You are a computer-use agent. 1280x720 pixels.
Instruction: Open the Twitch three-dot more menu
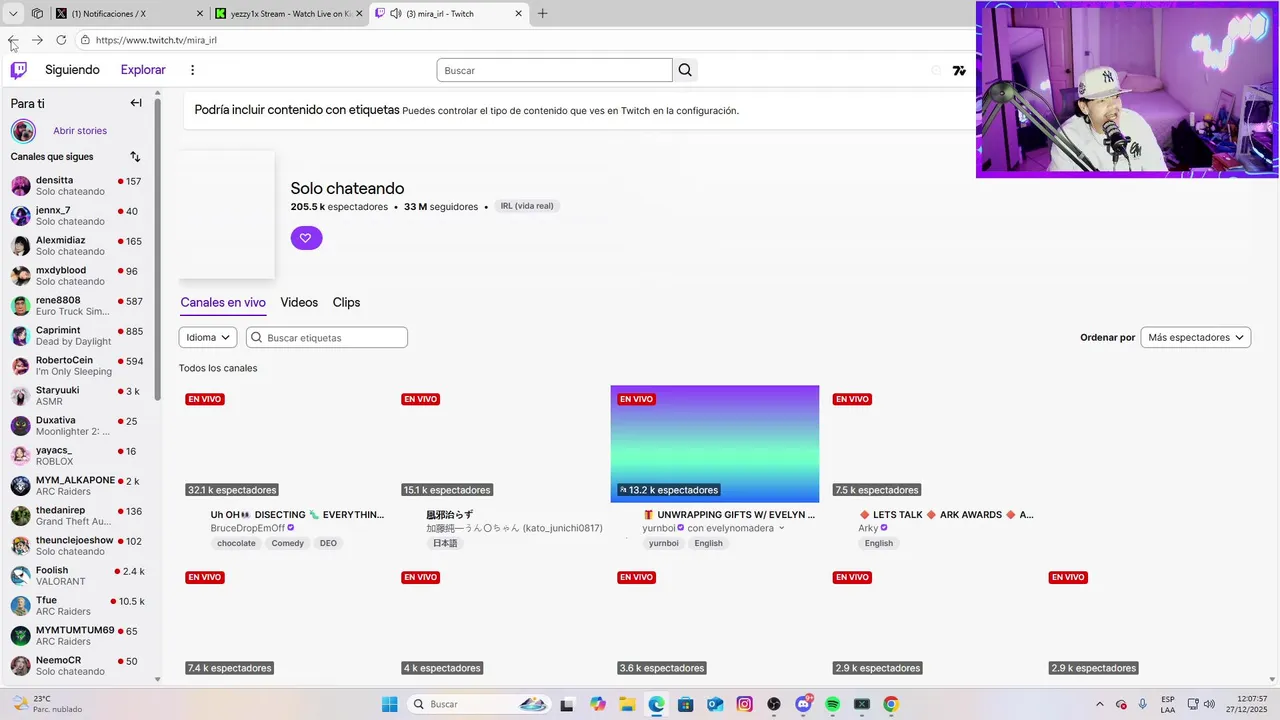click(193, 70)
